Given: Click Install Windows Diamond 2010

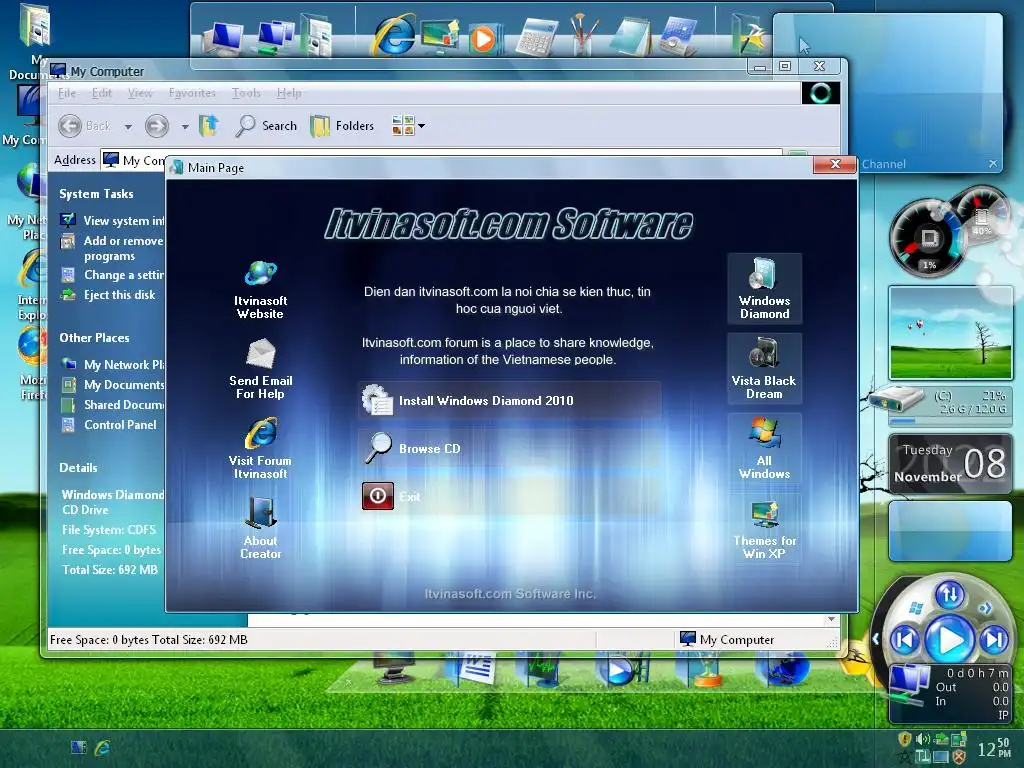Looking at the screenshot, I should click(x=509, y=400).
